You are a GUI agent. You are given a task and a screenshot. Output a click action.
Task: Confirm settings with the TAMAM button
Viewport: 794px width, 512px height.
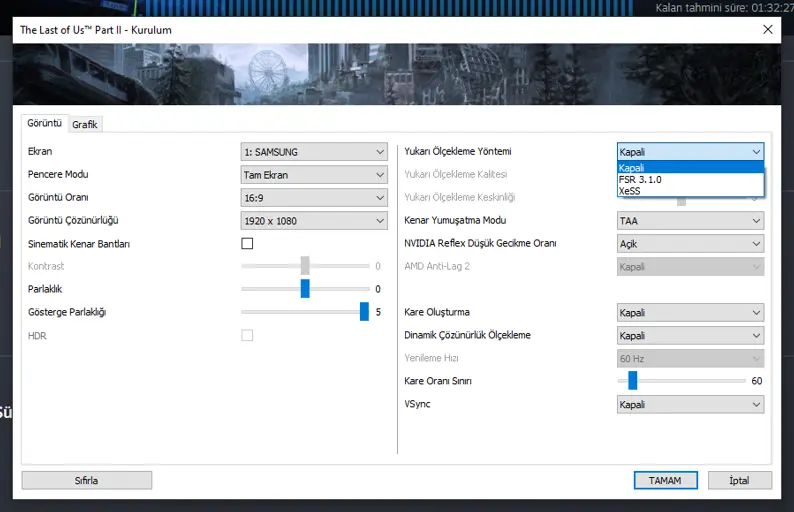point(665,480)
